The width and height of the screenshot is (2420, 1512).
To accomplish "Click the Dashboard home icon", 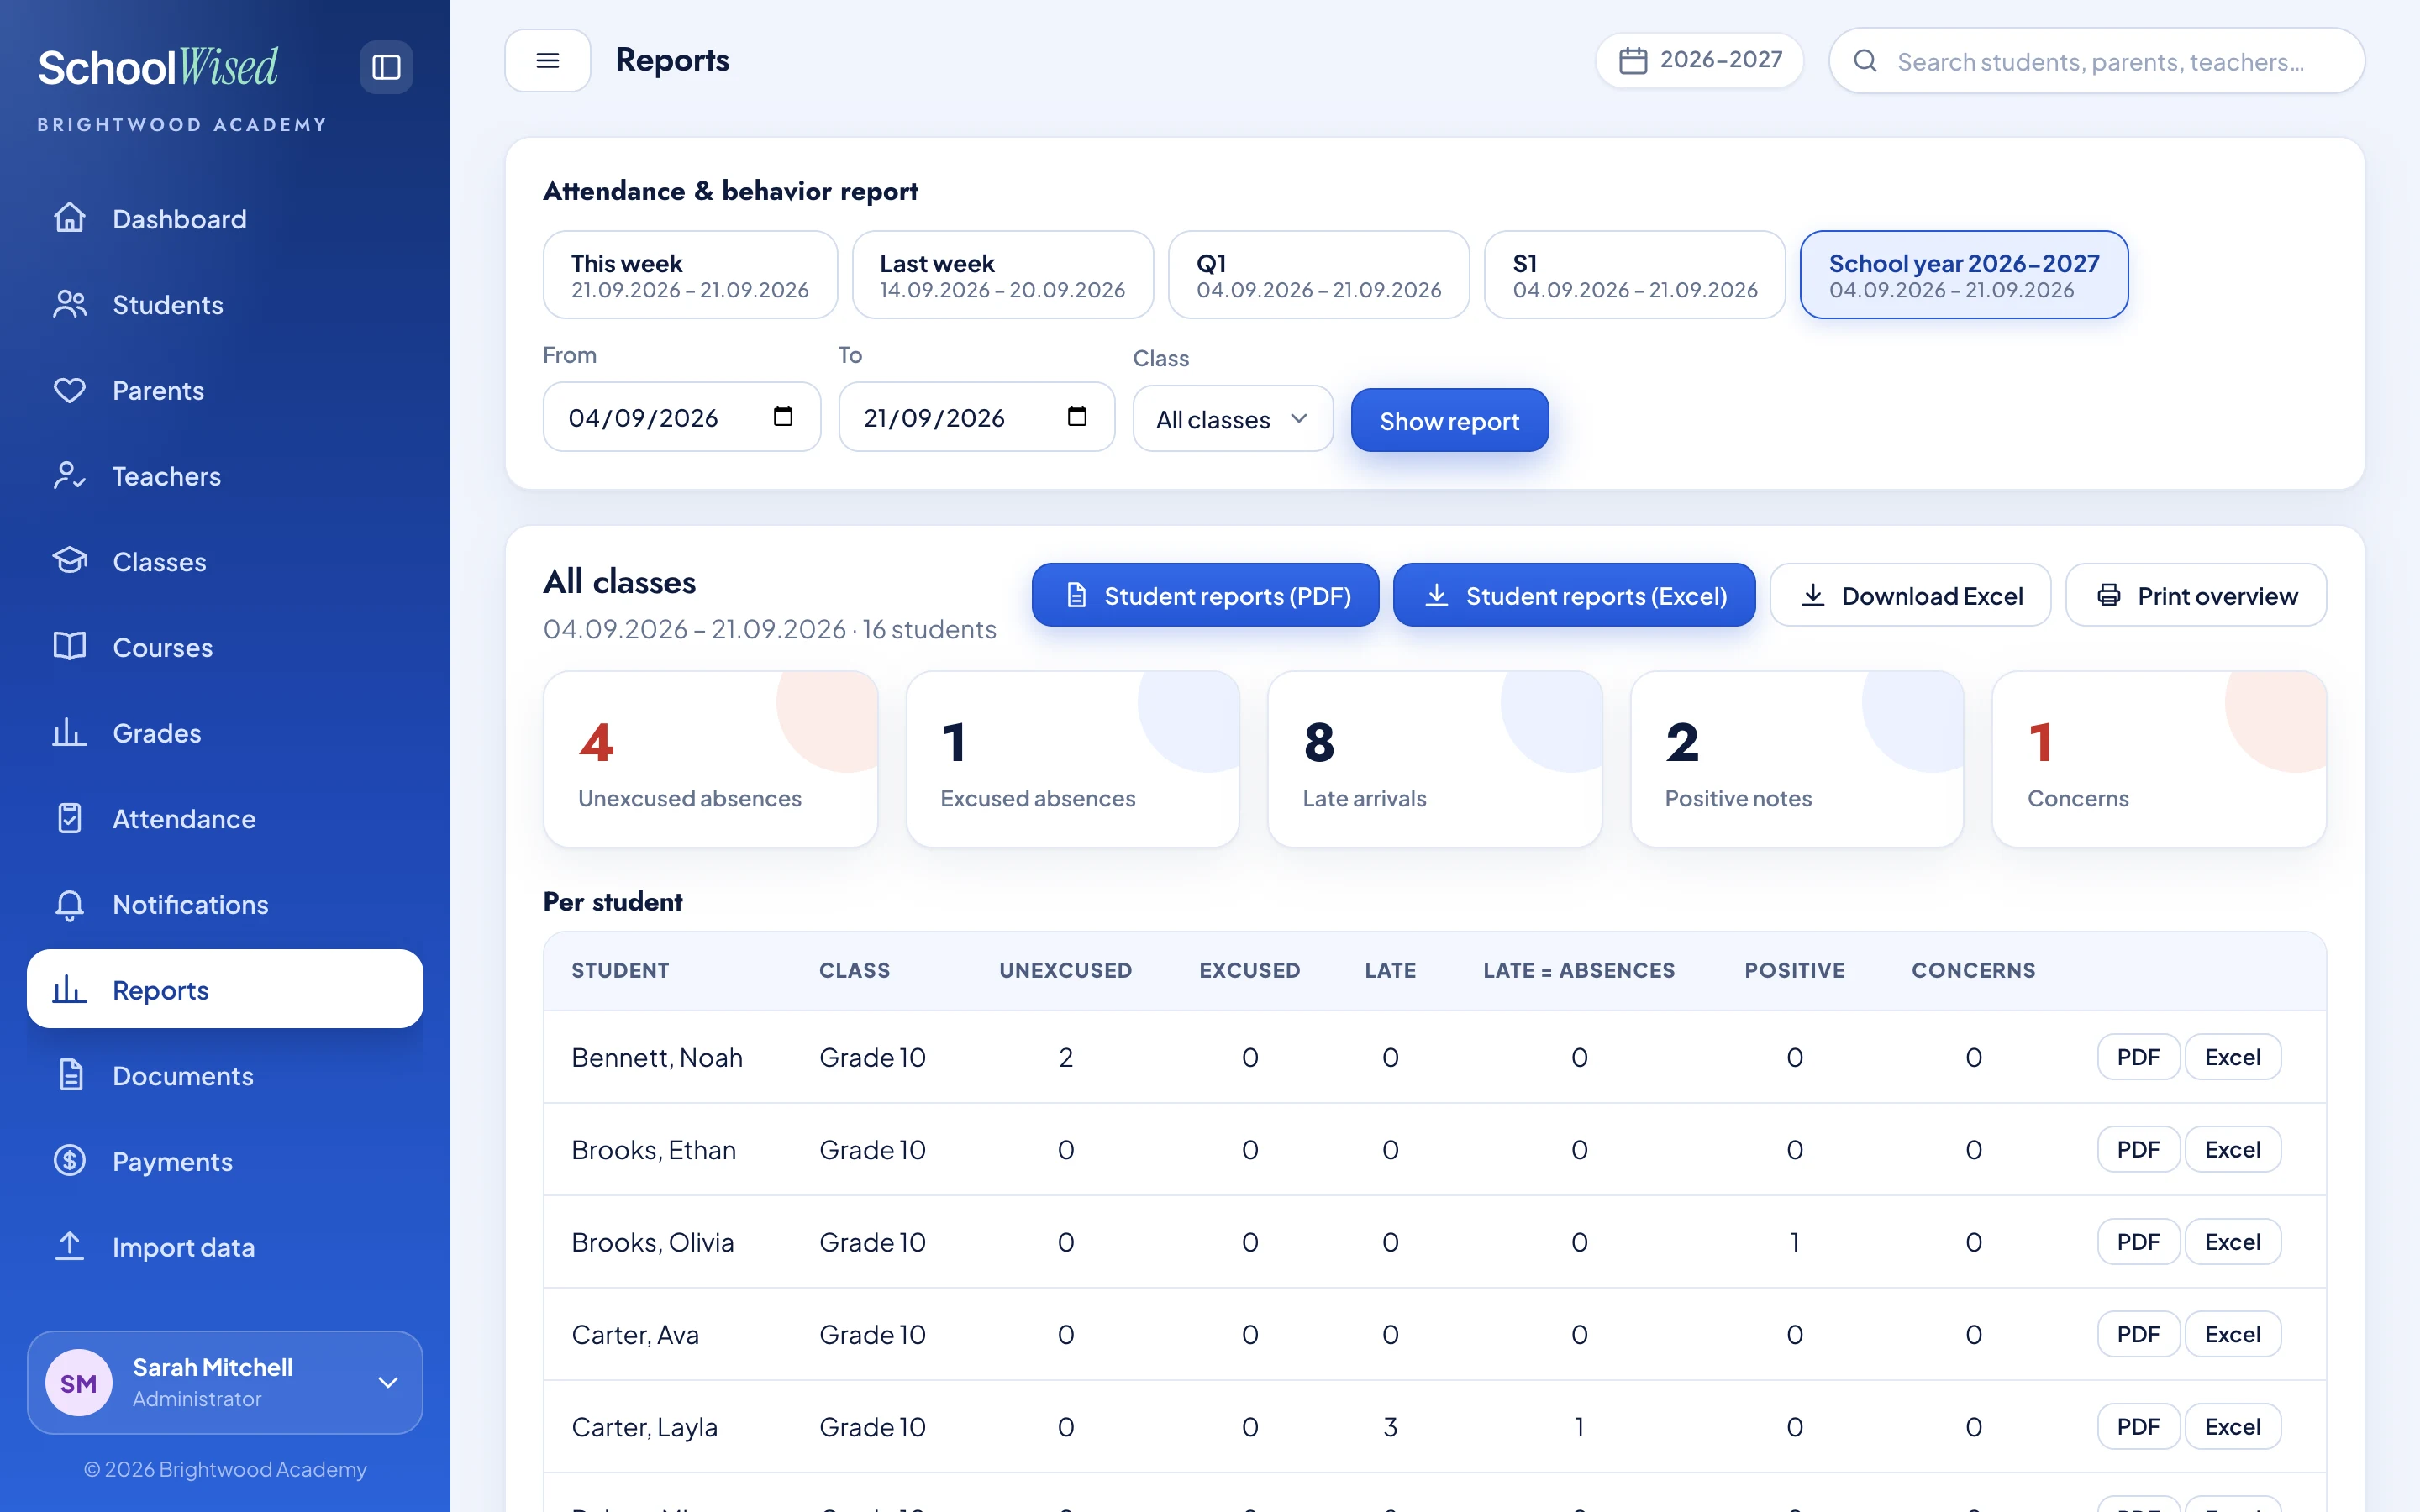I will click(x=69, y=218).
